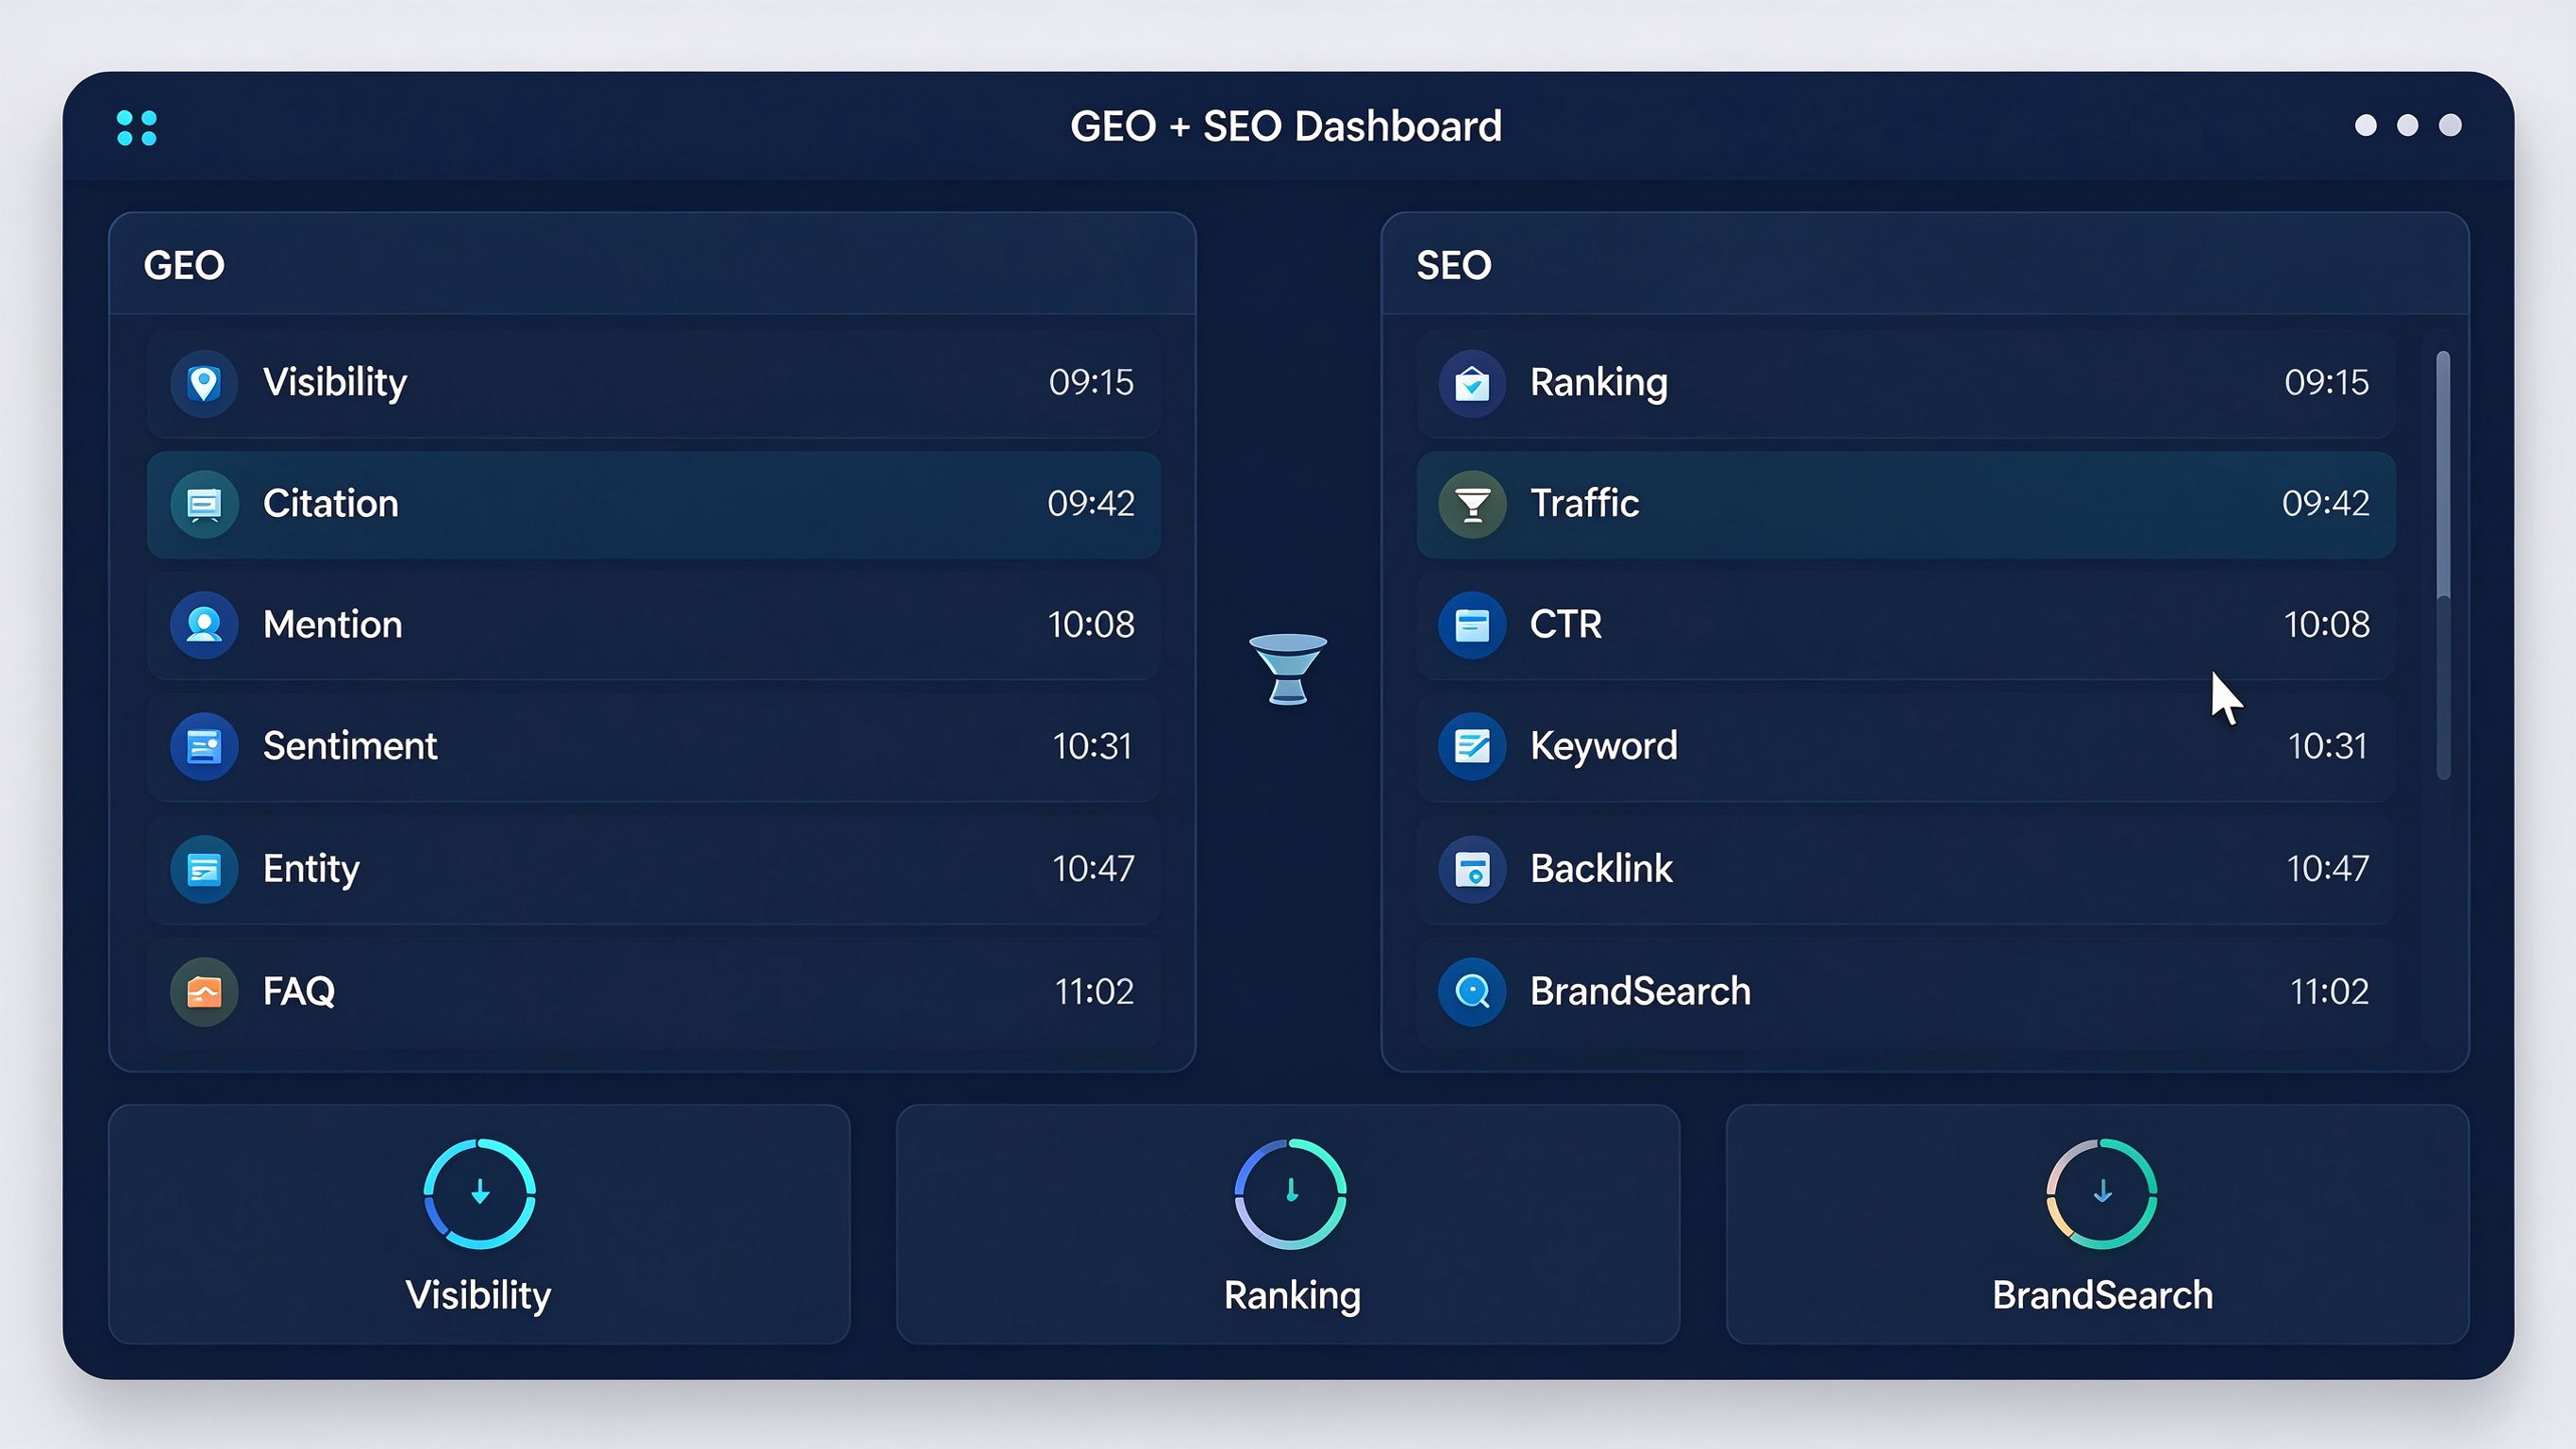Screen dimensions: 2576x1449
Task: Click the 09:42 time in Citation row
Action: click(1091, 504)
